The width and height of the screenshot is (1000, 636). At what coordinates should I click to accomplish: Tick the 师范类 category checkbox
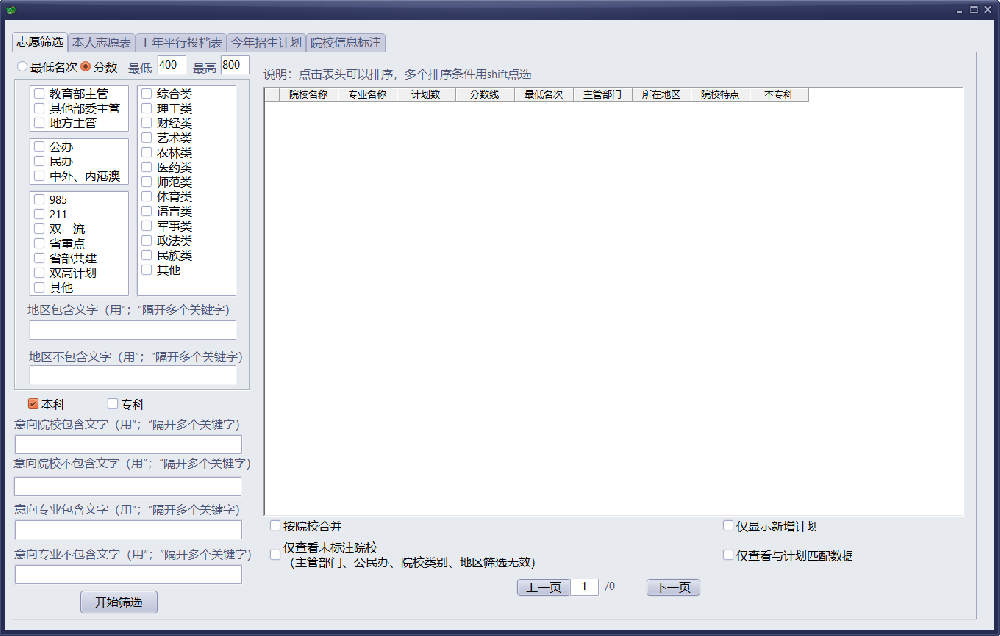pyautogui.click(x=147, y=182)
